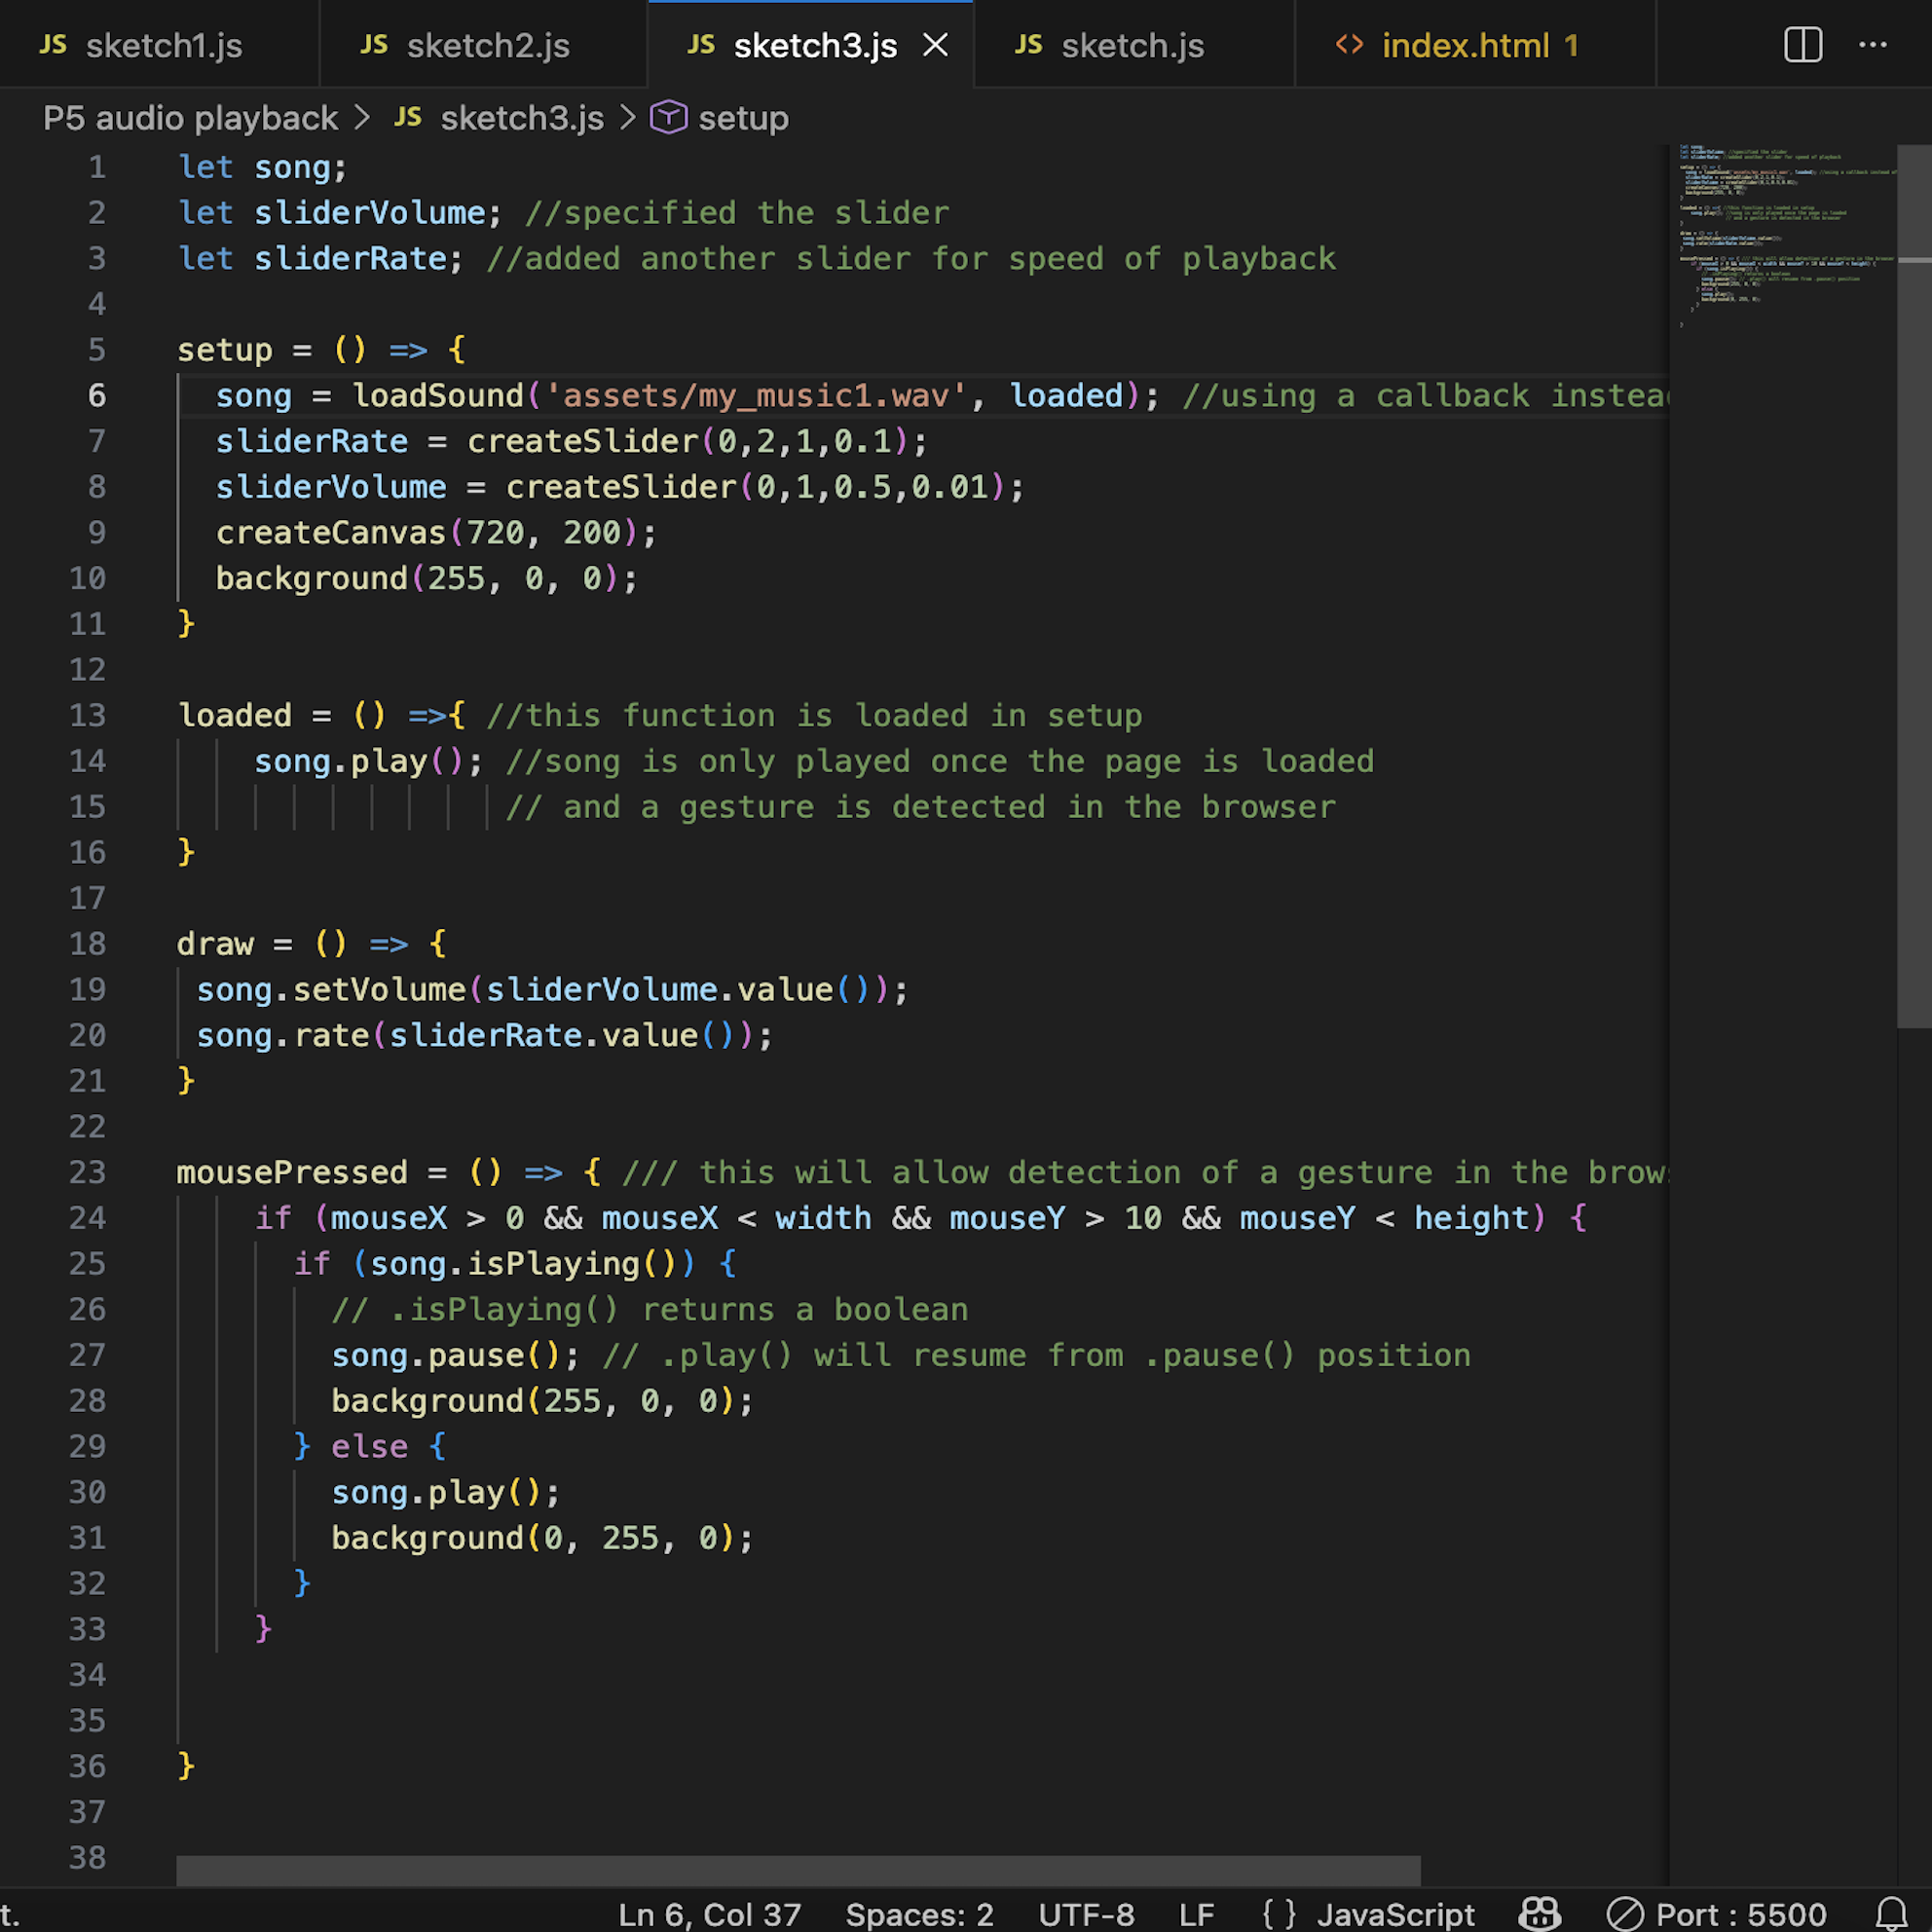The width and height of the screenshot is (1932, 1932).
Task: Click the code minimap preview
Action: coord(1786,236)
